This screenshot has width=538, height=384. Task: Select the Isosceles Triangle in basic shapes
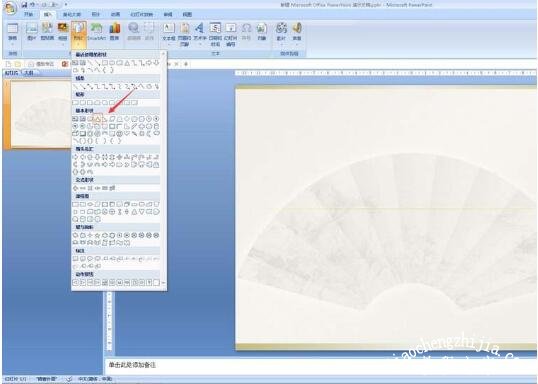tap(97, 119)
